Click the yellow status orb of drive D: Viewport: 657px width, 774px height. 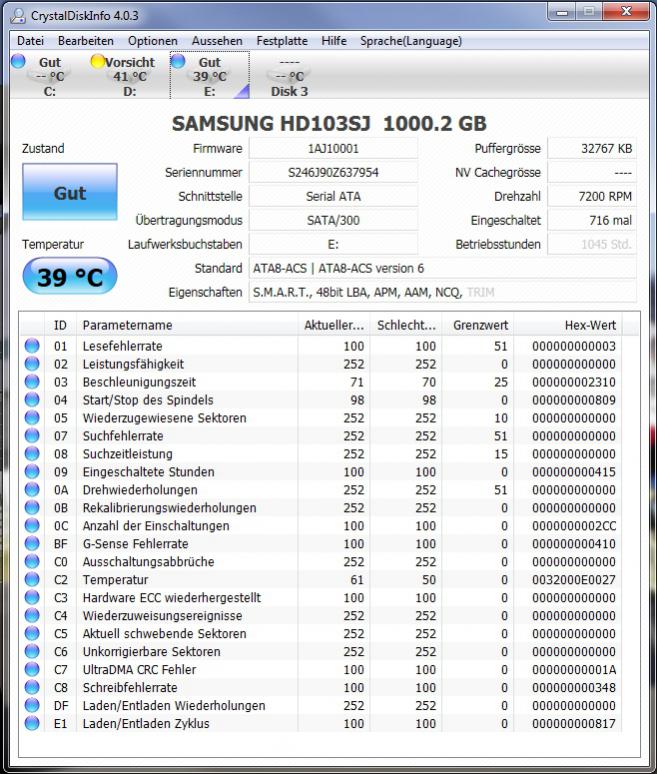pos(98,61)
